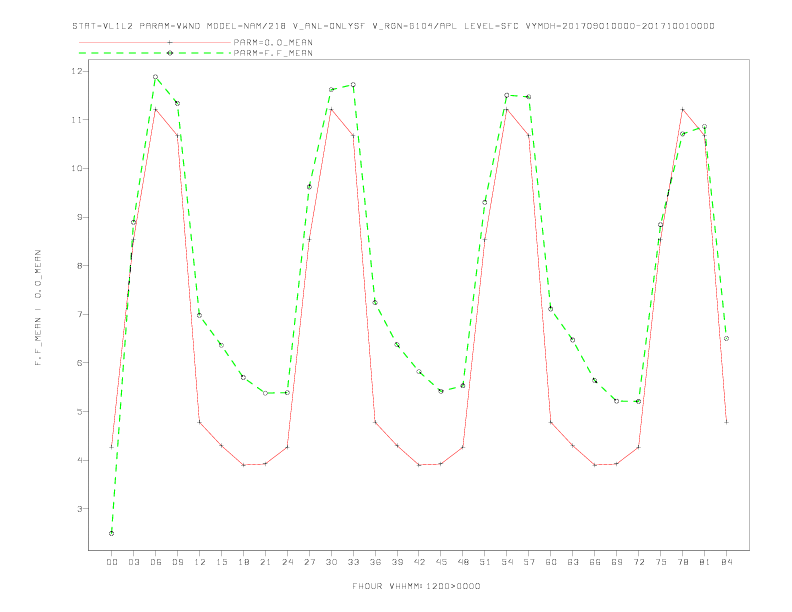Click x-axis hour label 57
The width and height of the screenshot is (792, 612).
tap(529, 562)
